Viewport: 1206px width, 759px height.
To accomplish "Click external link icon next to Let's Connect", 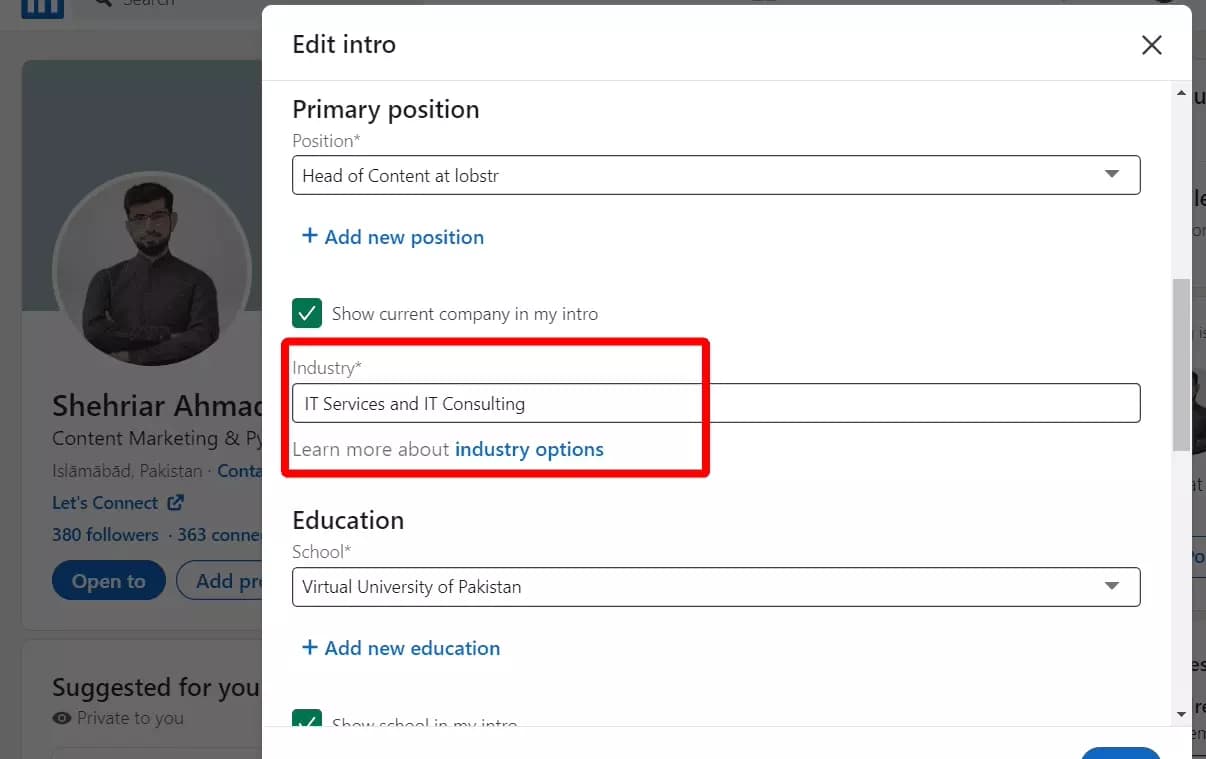I will click(176, 503).
